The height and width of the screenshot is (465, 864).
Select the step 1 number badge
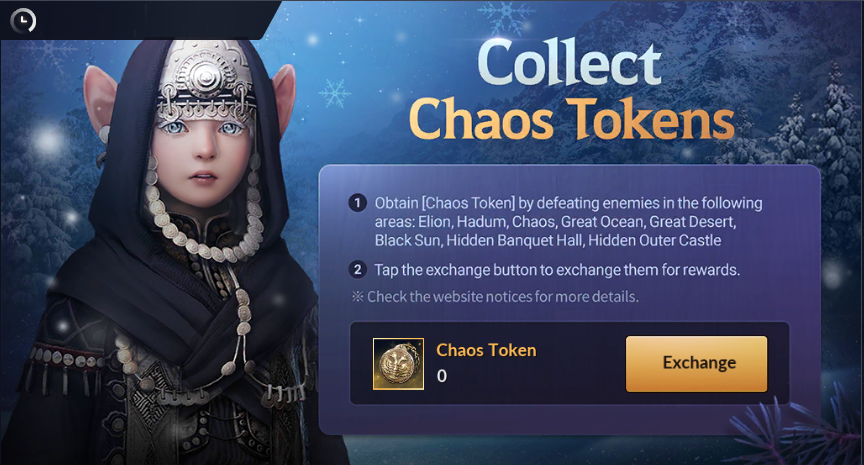point(357,203)
